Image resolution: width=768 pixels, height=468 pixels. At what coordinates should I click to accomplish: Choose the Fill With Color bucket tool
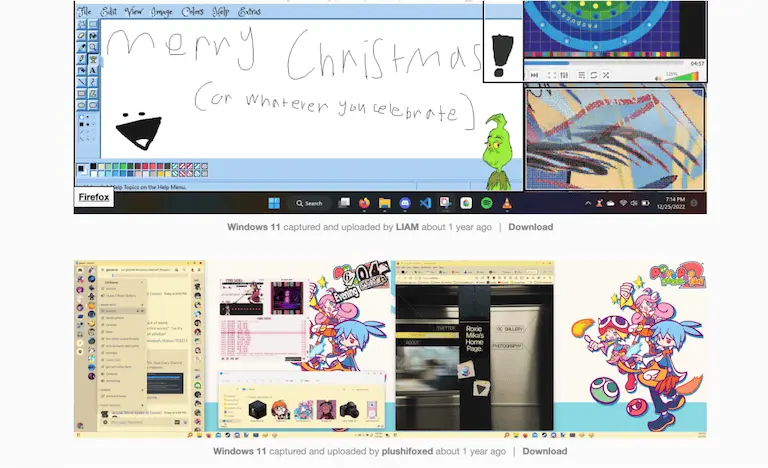pyautogui.click(x=93, y=36)
